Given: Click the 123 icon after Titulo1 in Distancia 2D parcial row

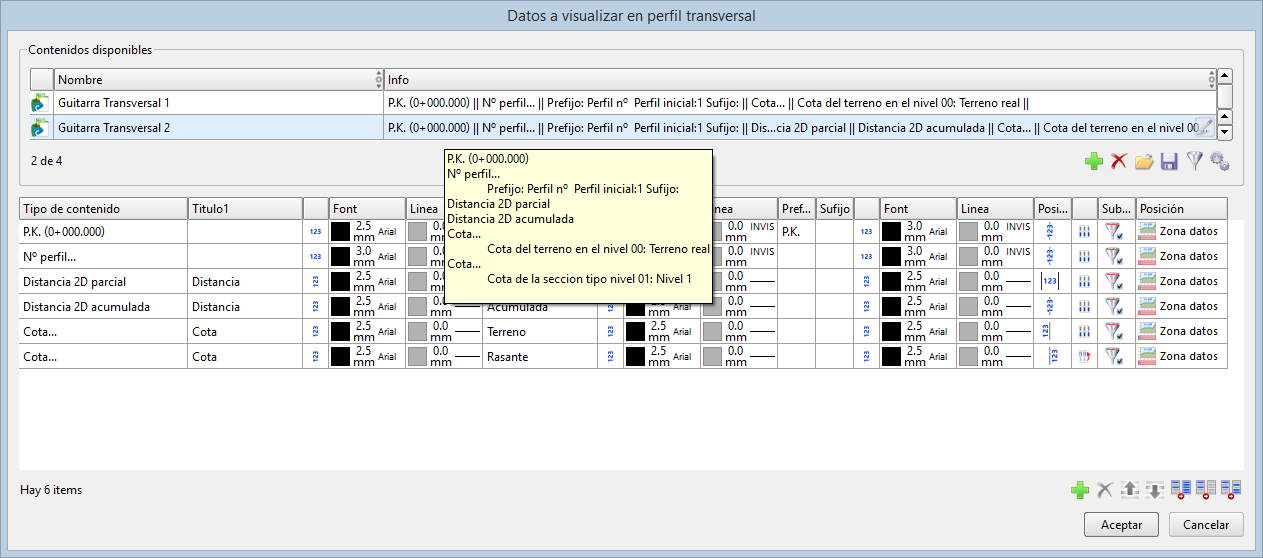Looking at the screenshot, I should (315, 281).
